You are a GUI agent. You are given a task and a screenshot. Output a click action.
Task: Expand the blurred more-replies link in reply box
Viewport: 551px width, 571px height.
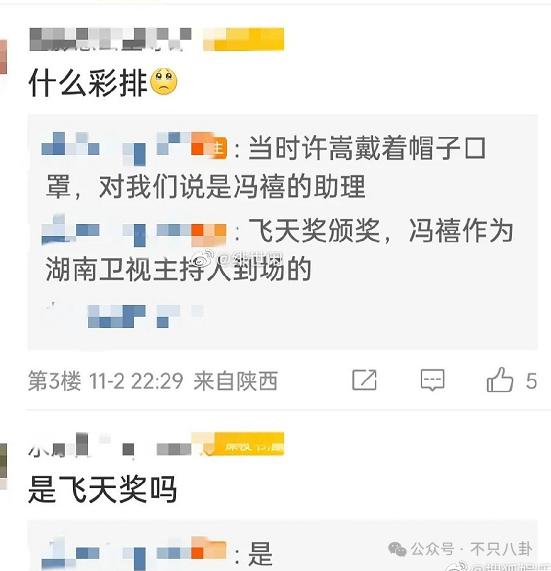124,315
